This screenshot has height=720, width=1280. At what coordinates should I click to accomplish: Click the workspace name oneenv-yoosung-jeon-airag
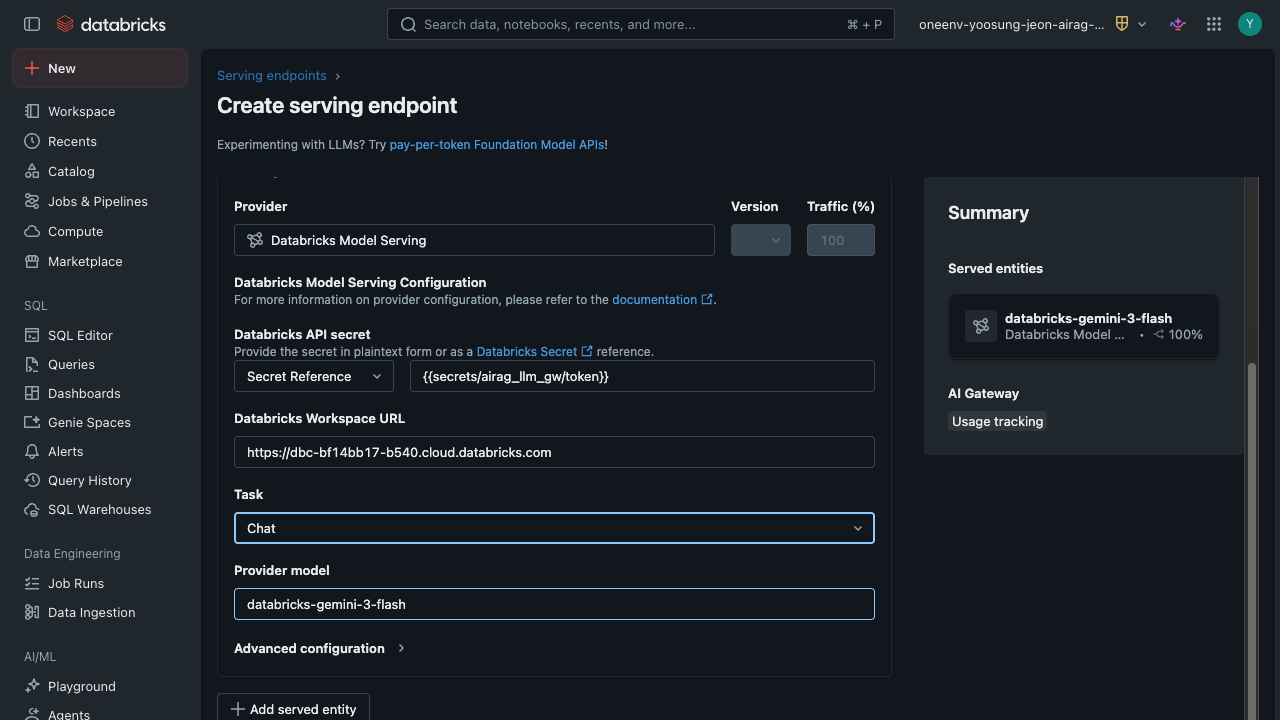[1012, 24]
